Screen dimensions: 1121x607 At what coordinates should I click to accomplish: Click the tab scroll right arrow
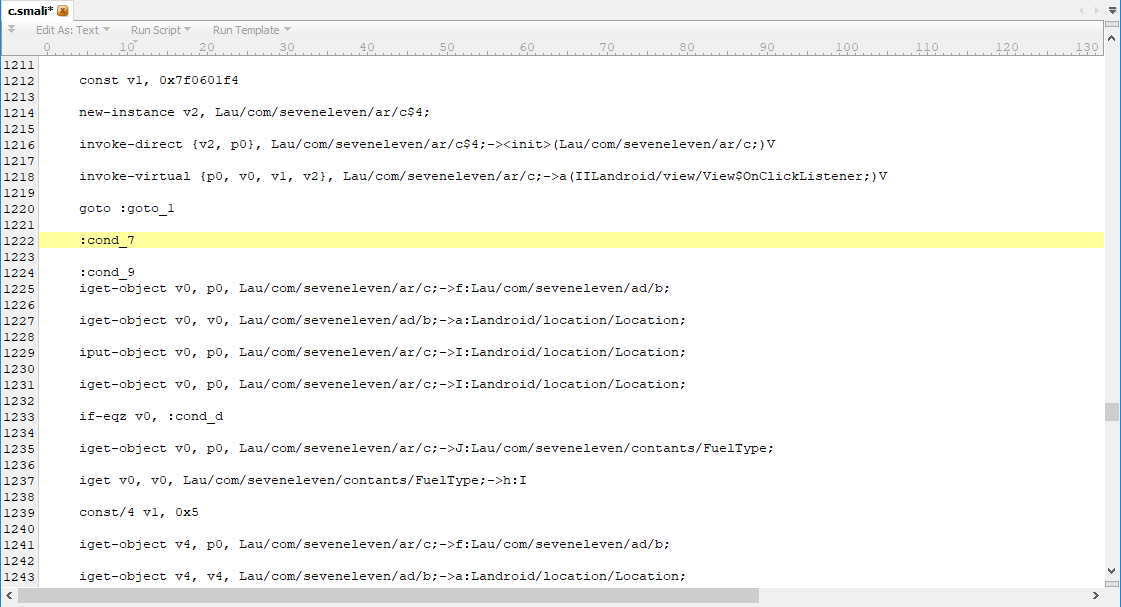point(1096,10)
